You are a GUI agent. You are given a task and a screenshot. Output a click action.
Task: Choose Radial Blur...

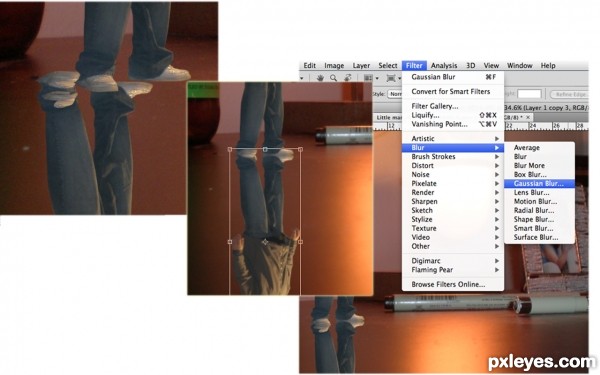(540, 210)
